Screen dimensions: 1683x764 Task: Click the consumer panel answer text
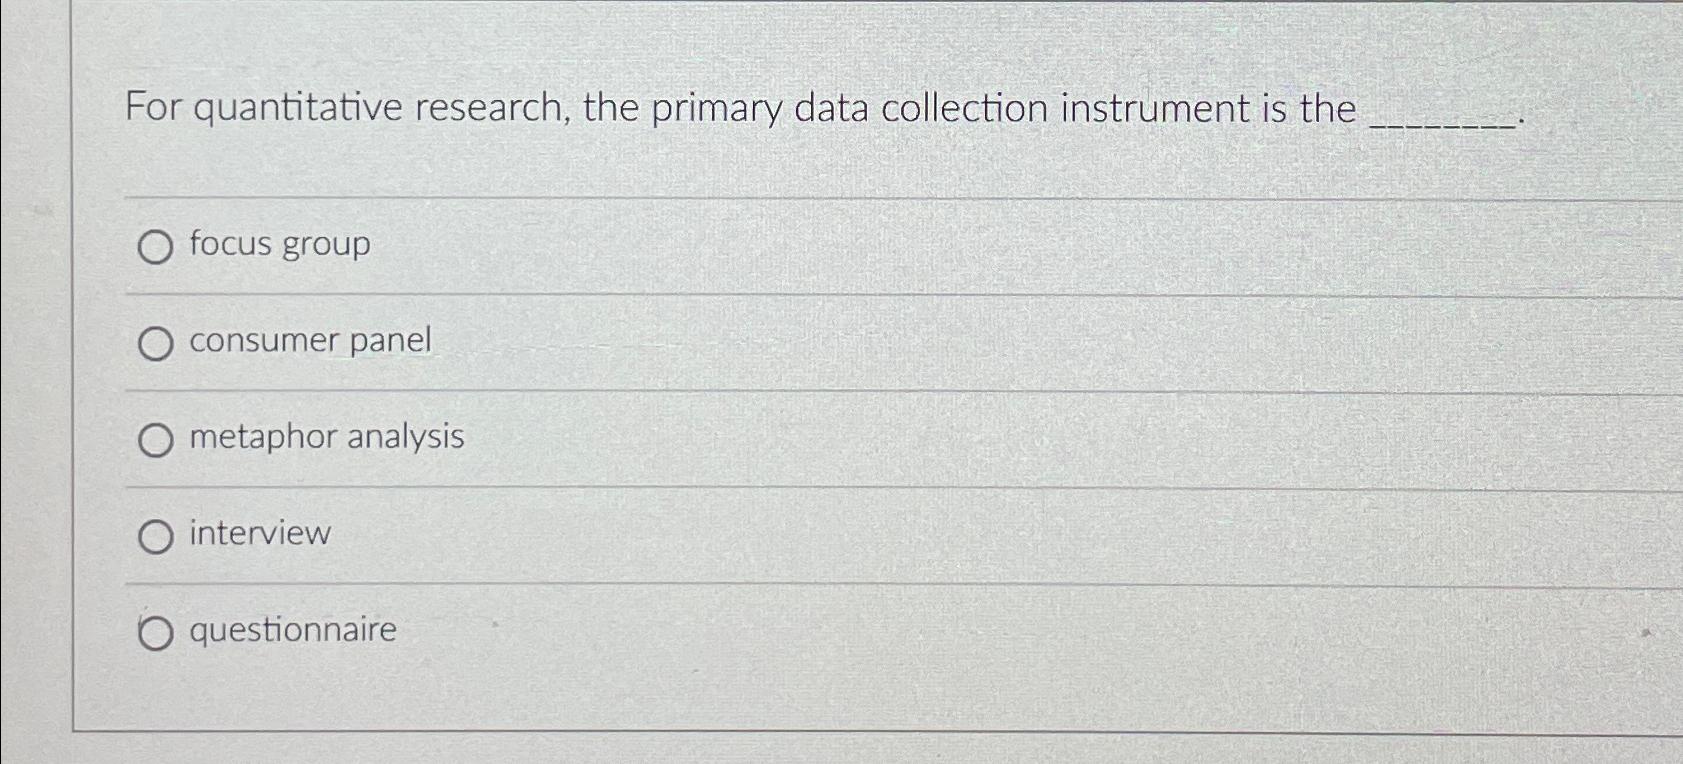pyautogui.click(x=310, y=340)
